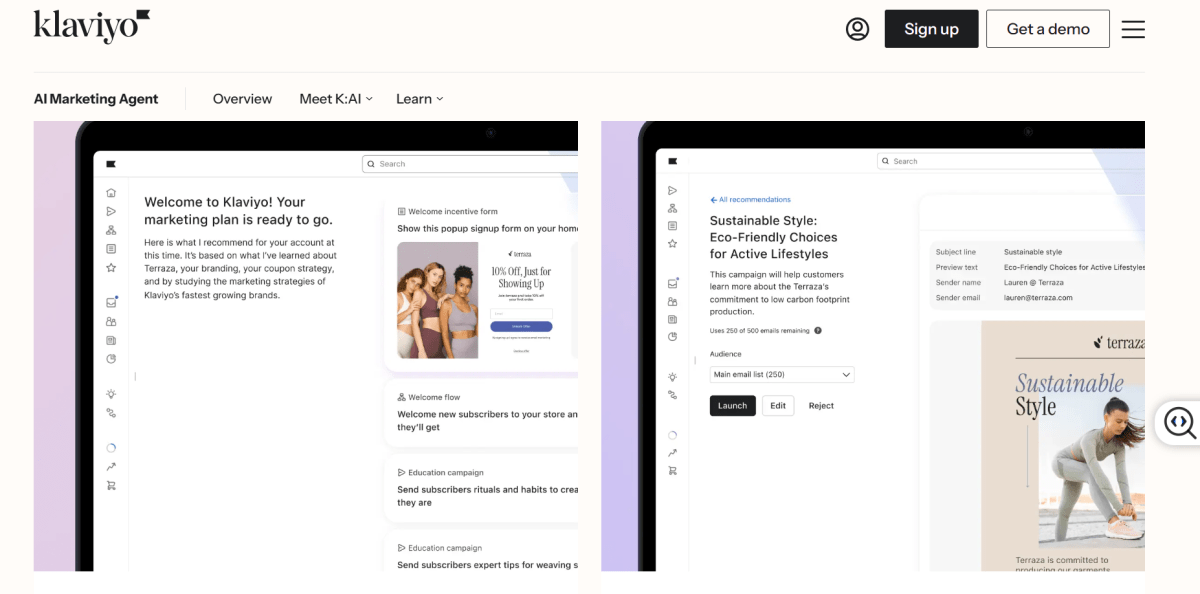Click the AI Marketing Agent heading link
Image resolution: width=1200 pixels, height=594 pixels.
tap(96, 99)
